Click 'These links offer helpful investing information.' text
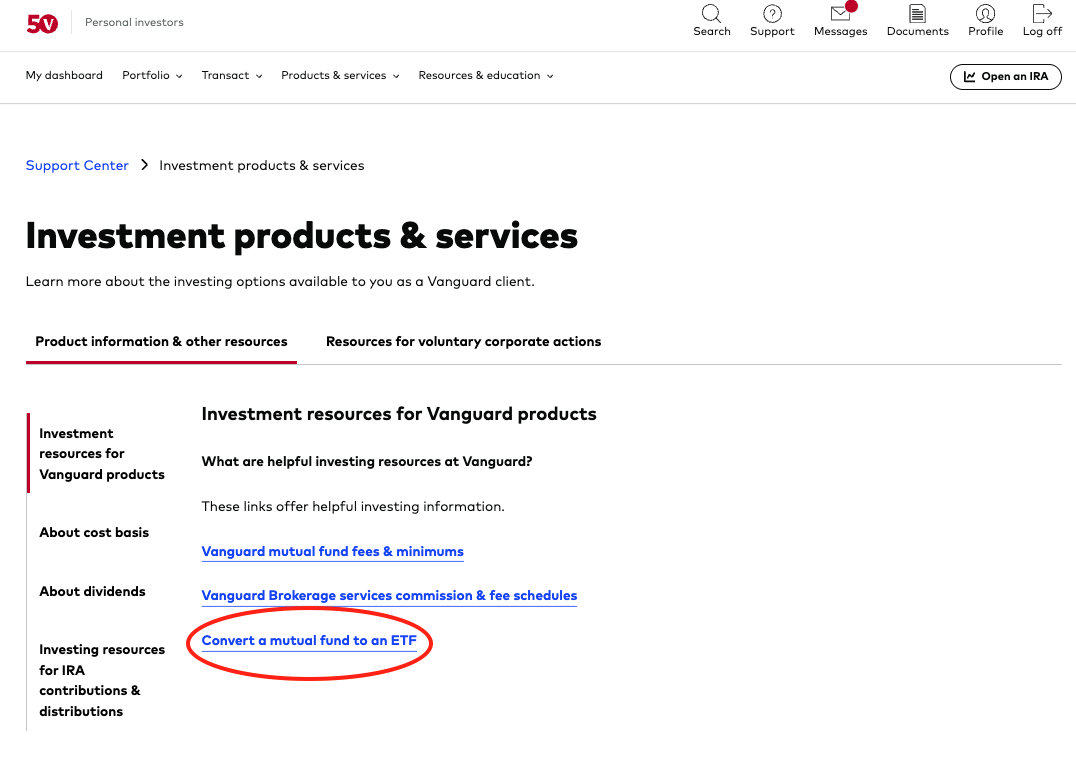This screenshot has width=1076, height=767. (353, 506)
